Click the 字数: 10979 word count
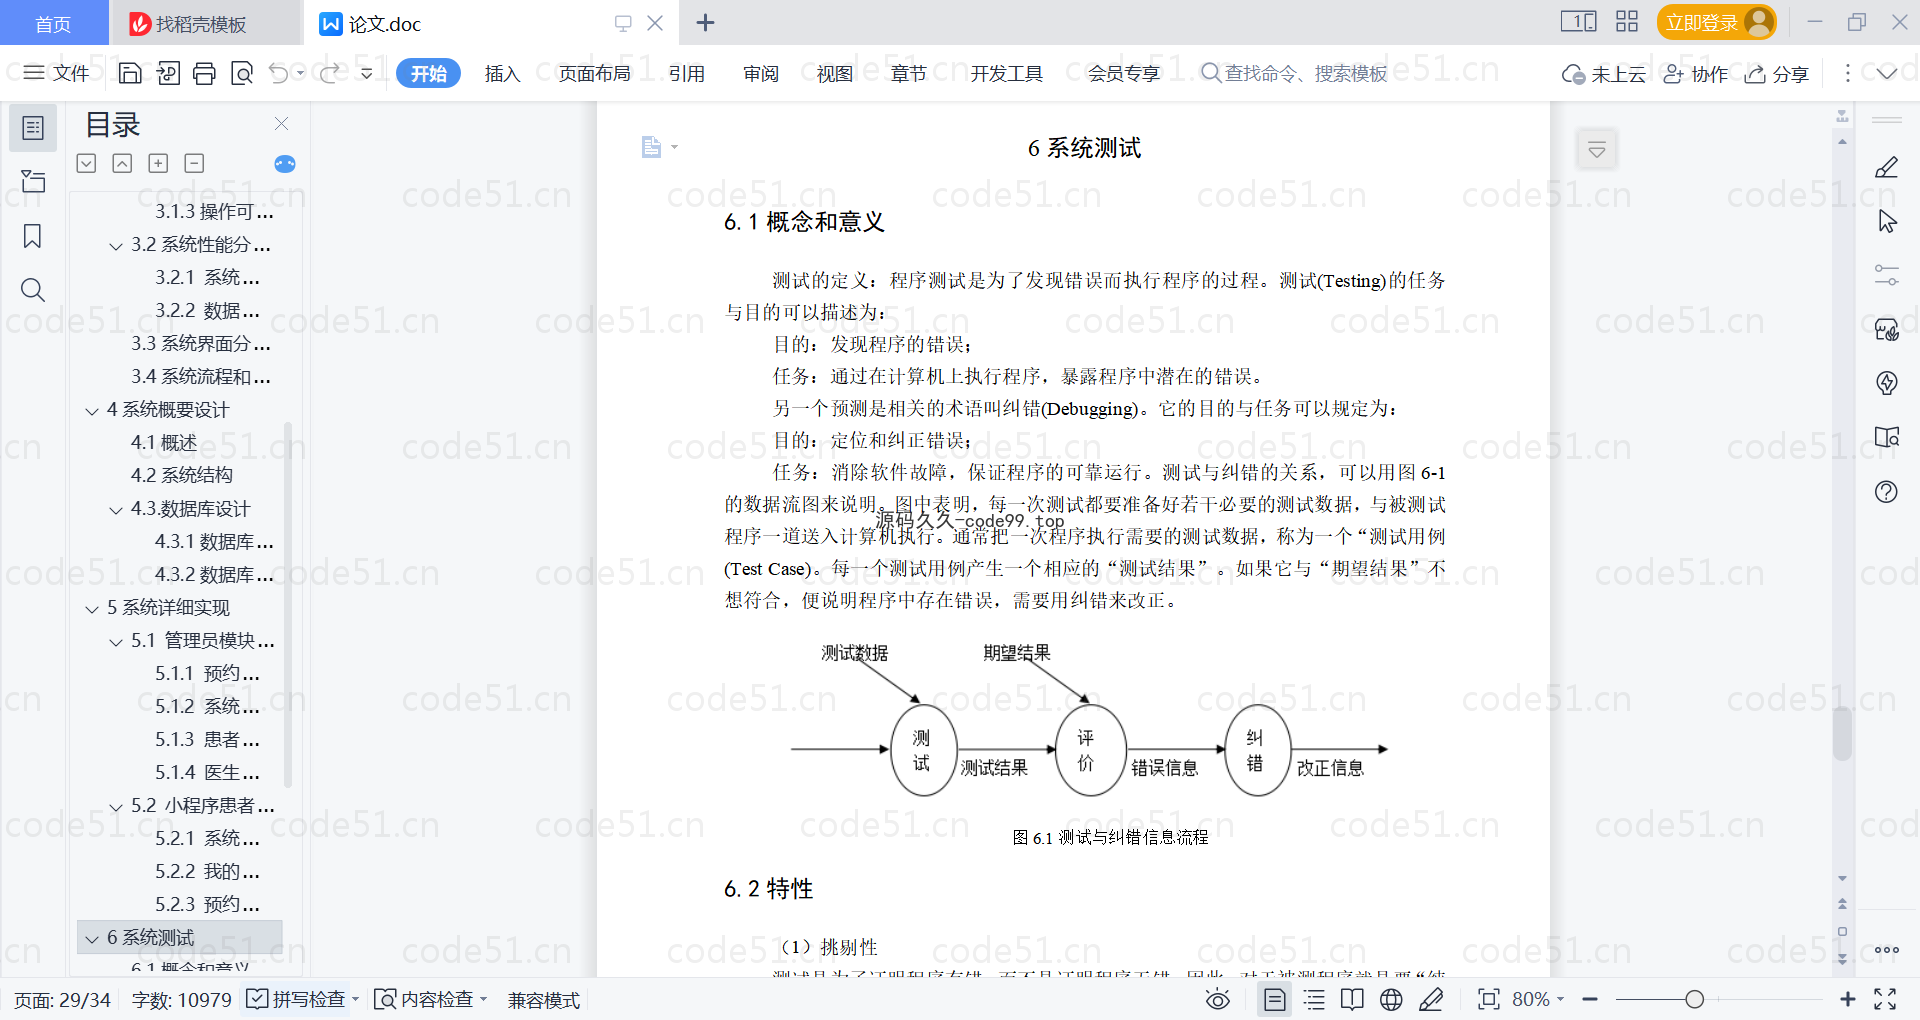 point(181,999)
